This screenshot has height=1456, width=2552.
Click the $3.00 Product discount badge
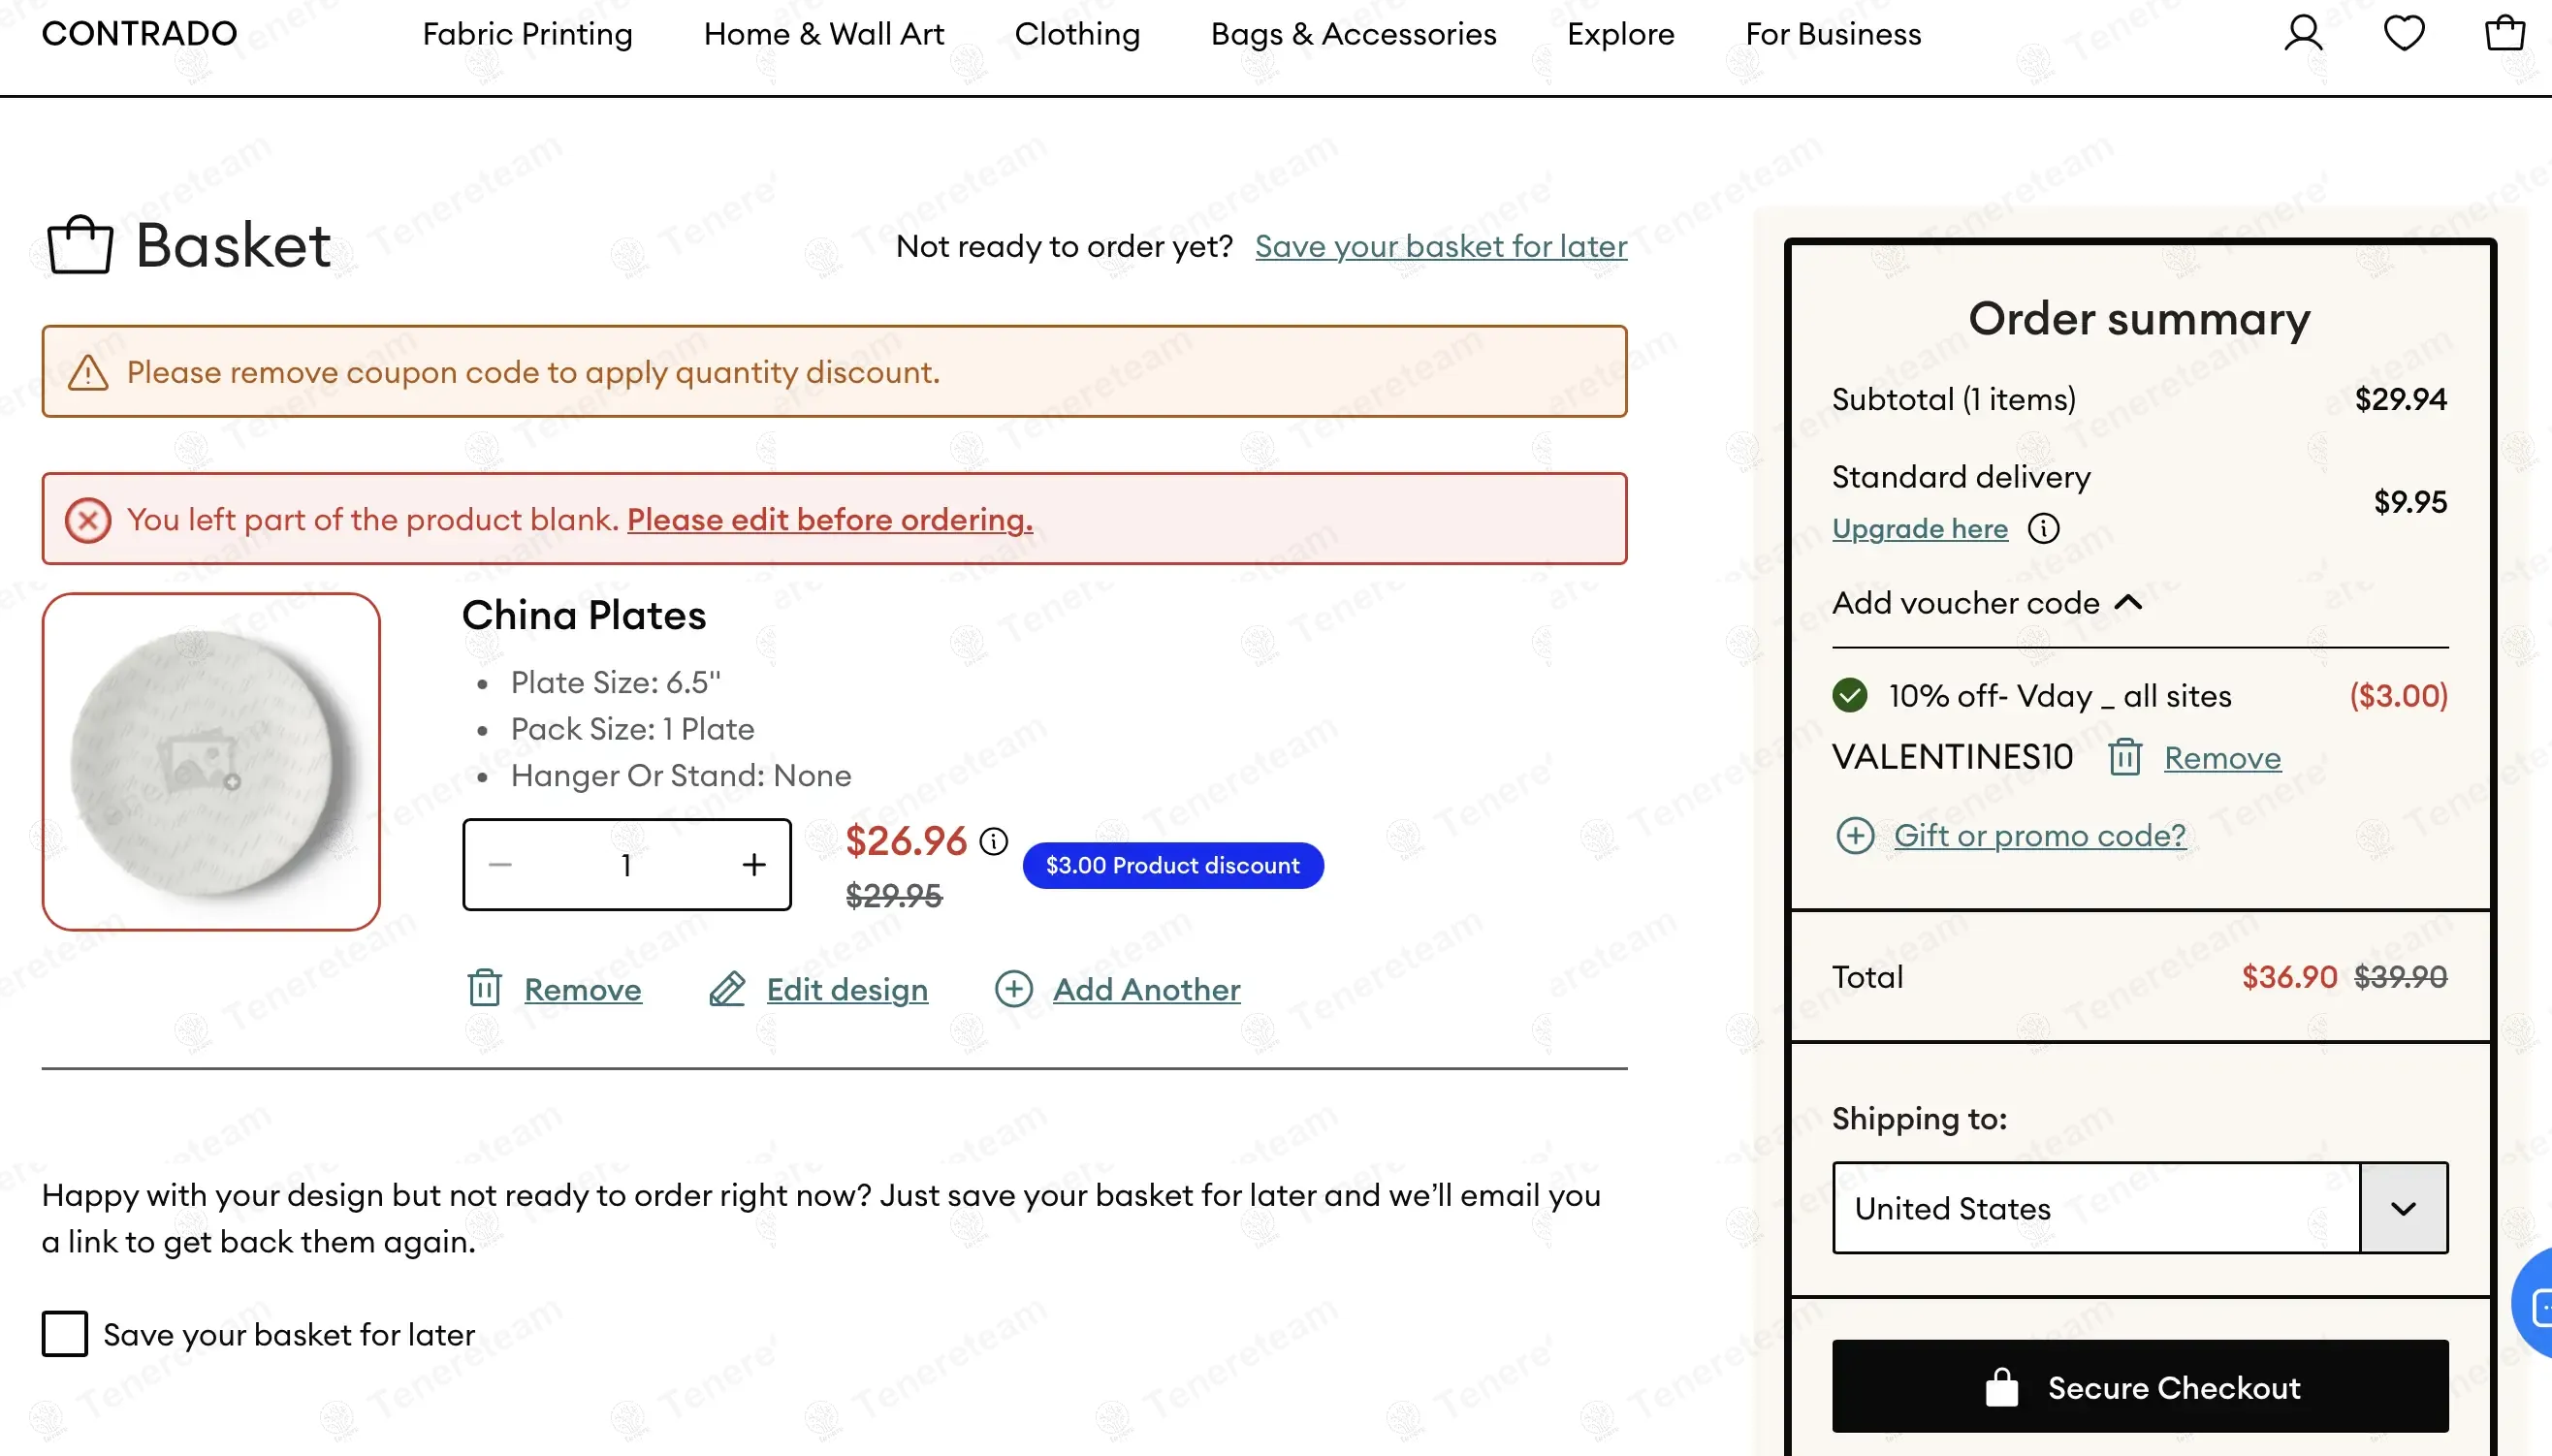(x=1173, y=865)
